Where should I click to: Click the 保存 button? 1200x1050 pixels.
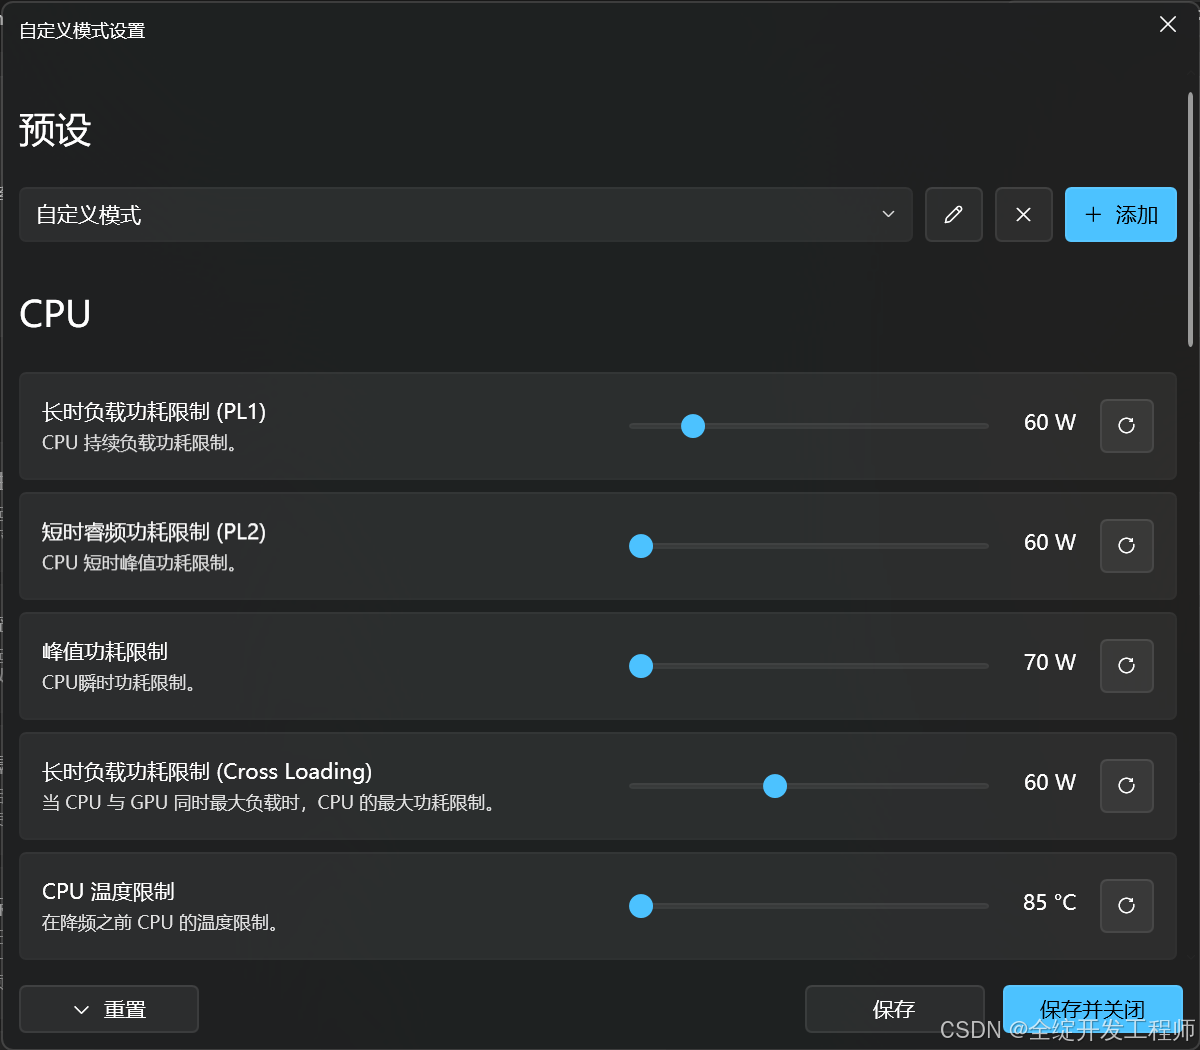894,1009
